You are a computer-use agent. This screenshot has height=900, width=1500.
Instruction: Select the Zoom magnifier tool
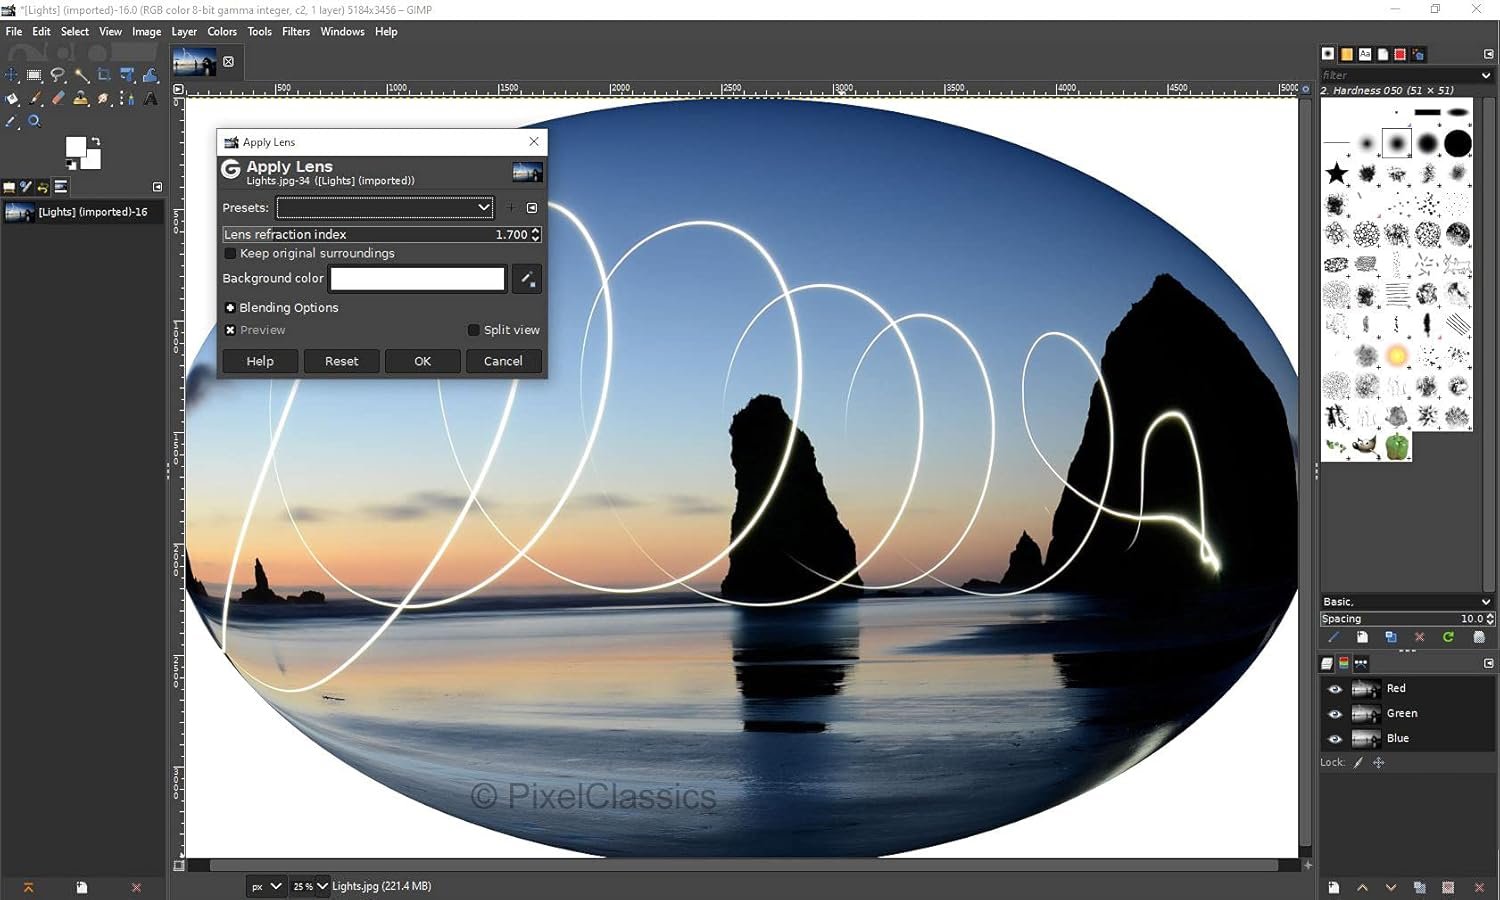34,121
